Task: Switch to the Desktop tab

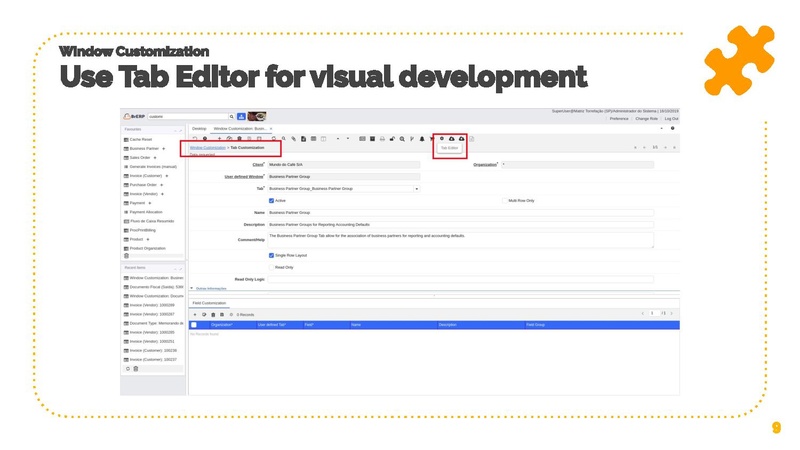Action: pyautogui.click(x=199, y=128)
